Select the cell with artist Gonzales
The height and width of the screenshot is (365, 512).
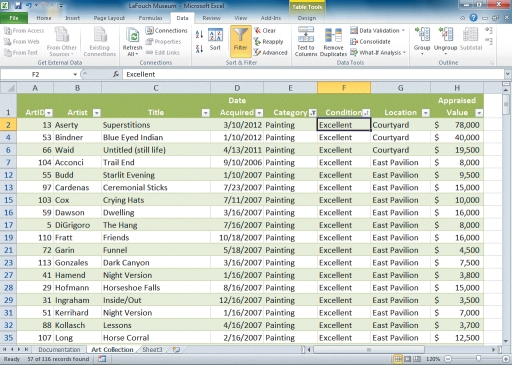point(77,263)
